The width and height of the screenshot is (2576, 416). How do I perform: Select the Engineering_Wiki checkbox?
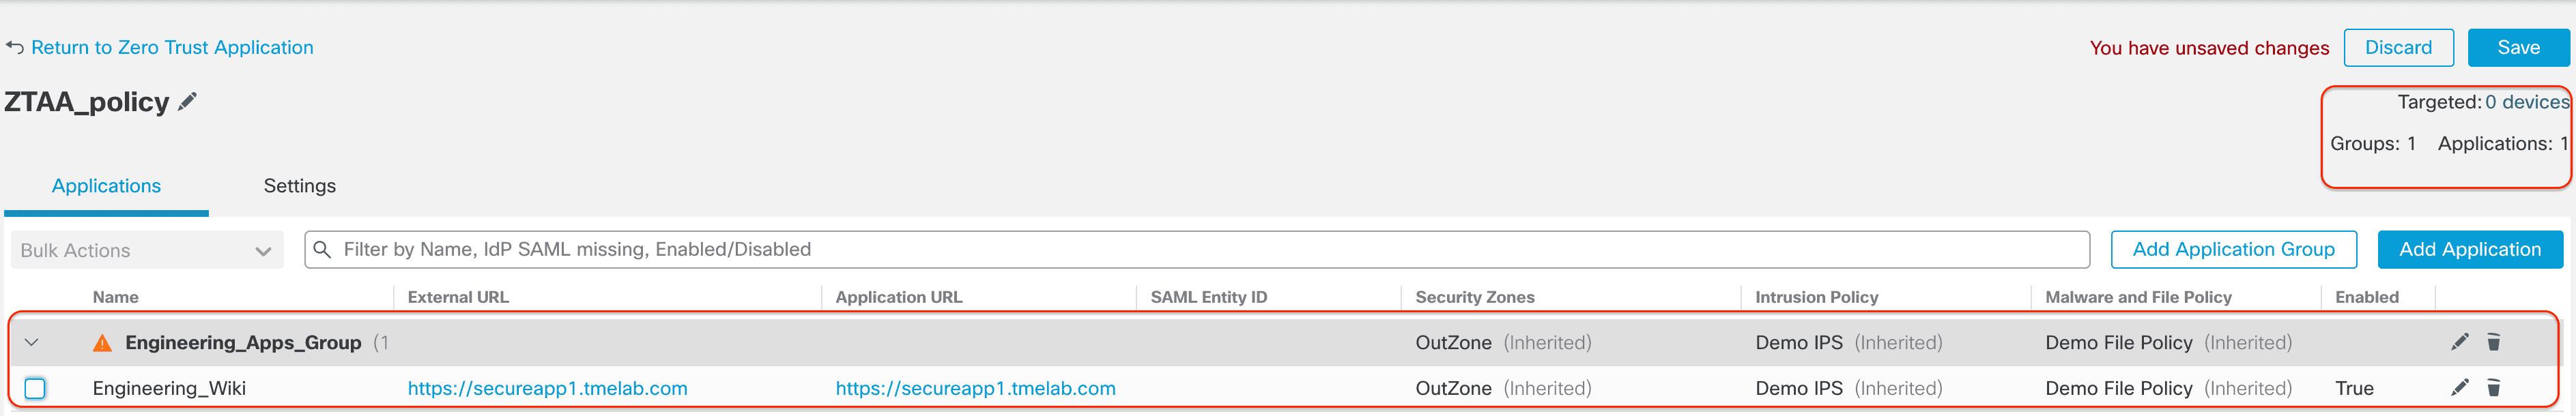click(35, 388)
